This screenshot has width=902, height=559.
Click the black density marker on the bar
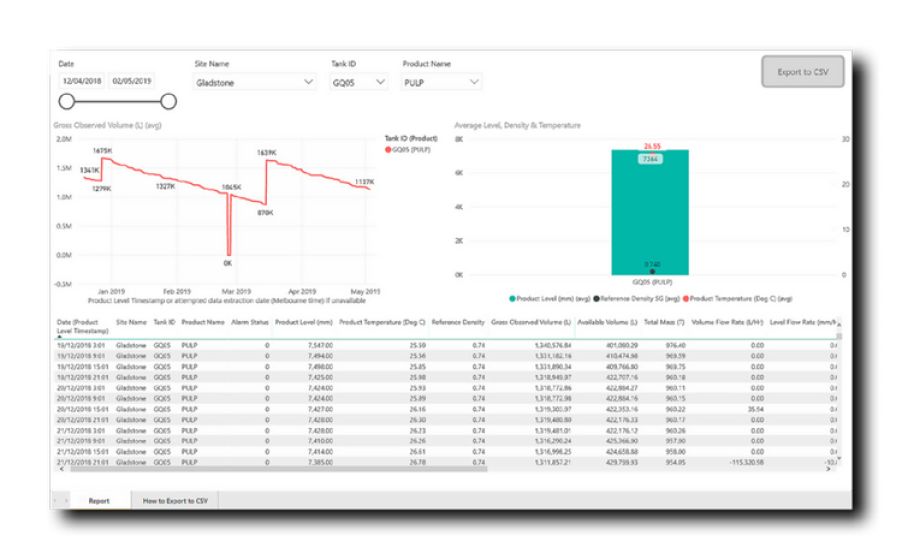pyautogui.click(x=652, y=271)
